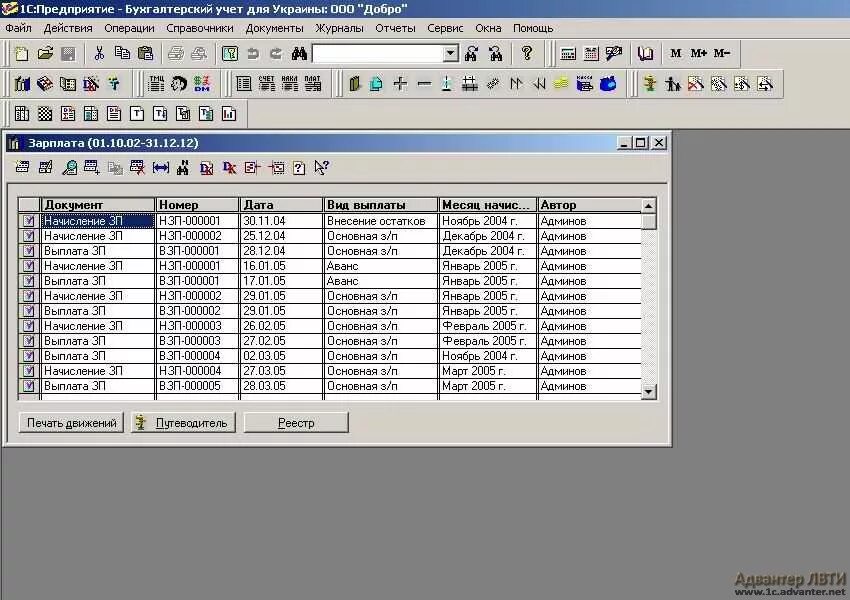Viewport: 850px width, 600px height.
Task: Click the НАКЛ document icon
Action: [289, 83]
